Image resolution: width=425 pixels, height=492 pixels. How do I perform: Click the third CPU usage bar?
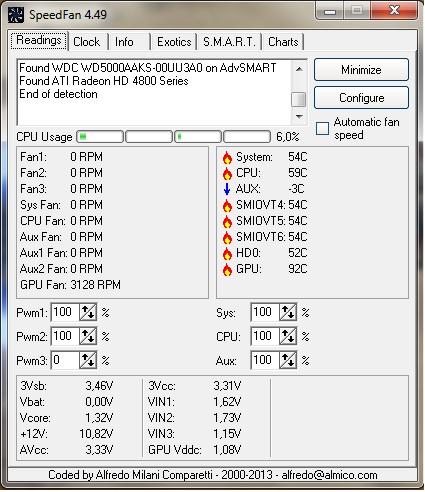(x=198, y=137)
